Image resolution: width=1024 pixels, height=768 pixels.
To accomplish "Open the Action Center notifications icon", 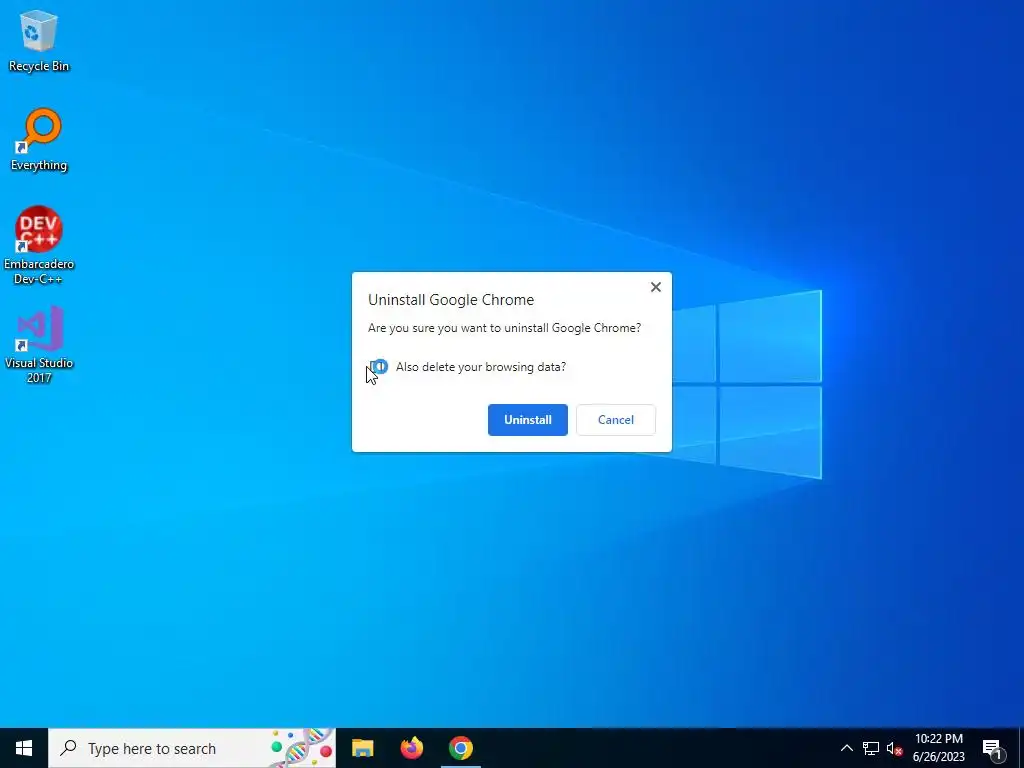I will click(993, 748).
